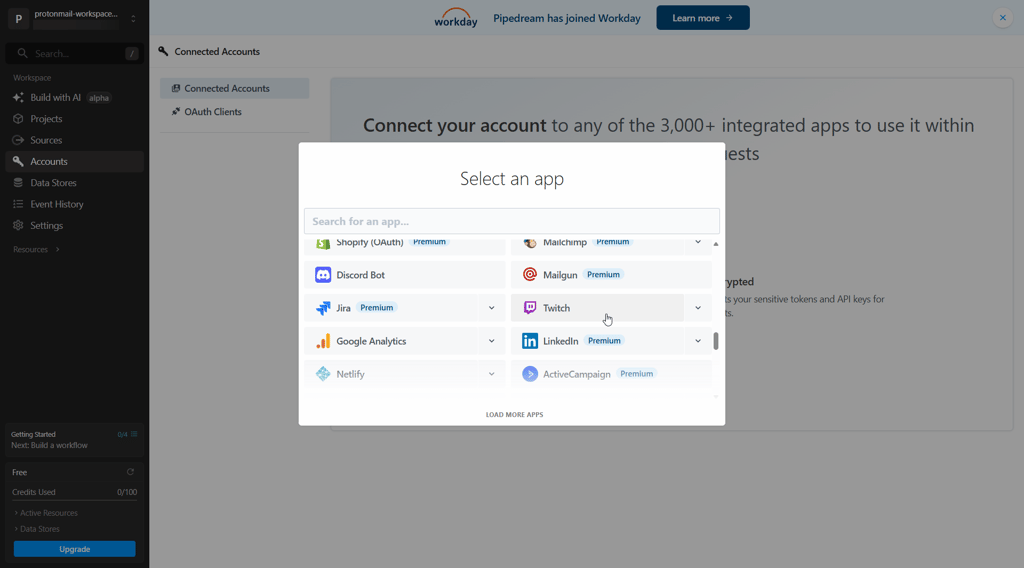This screenshot has width=1024, height=568.
Task: Expand the Twitch options chevron
Action: click(x=697, y=308)
